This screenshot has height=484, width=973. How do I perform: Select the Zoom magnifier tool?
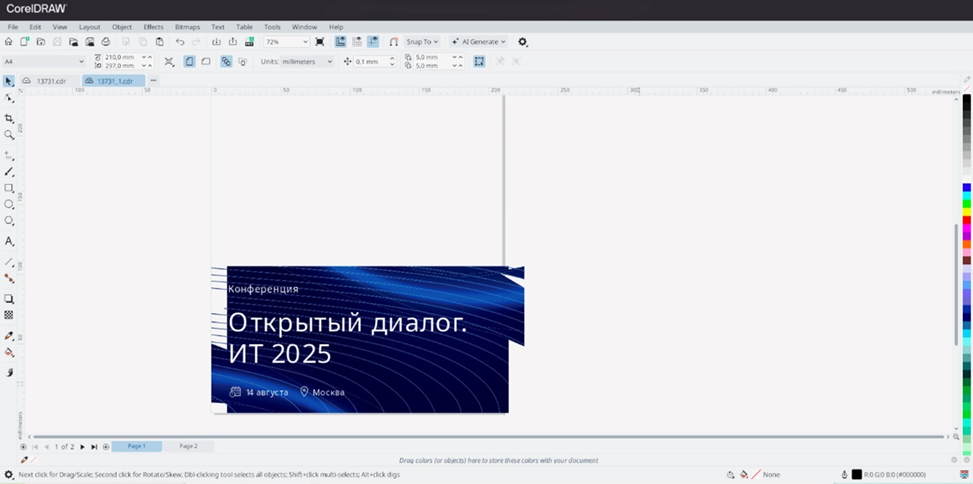[x=9, y=135]
